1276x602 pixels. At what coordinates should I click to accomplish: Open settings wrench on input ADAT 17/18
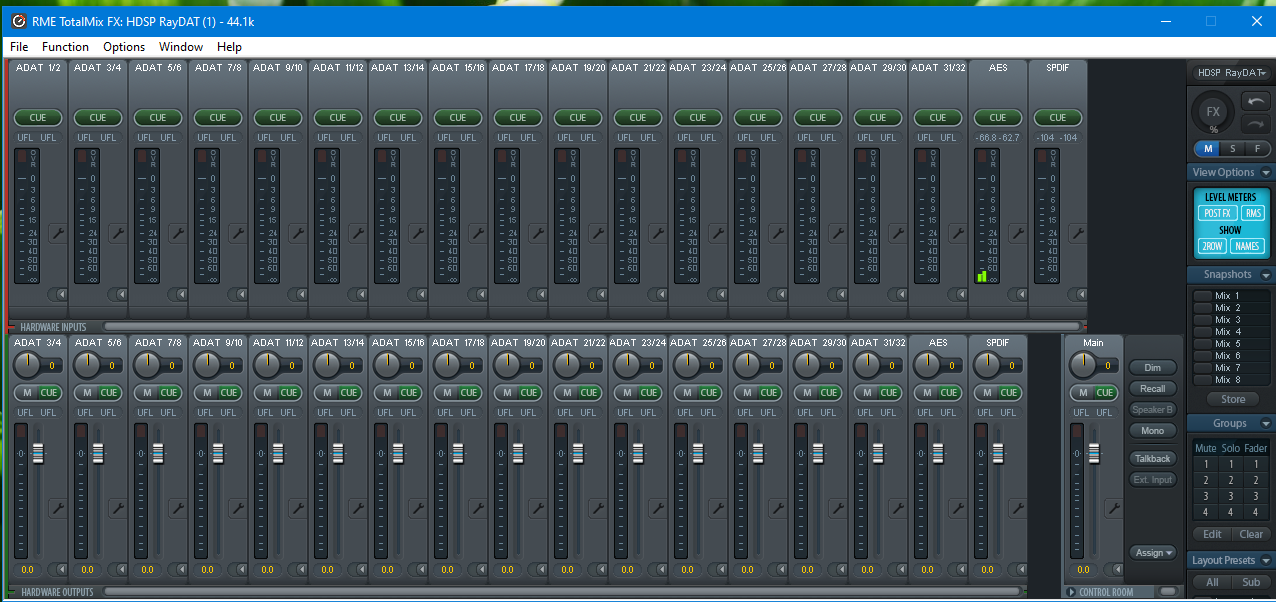tap(537, 233)
